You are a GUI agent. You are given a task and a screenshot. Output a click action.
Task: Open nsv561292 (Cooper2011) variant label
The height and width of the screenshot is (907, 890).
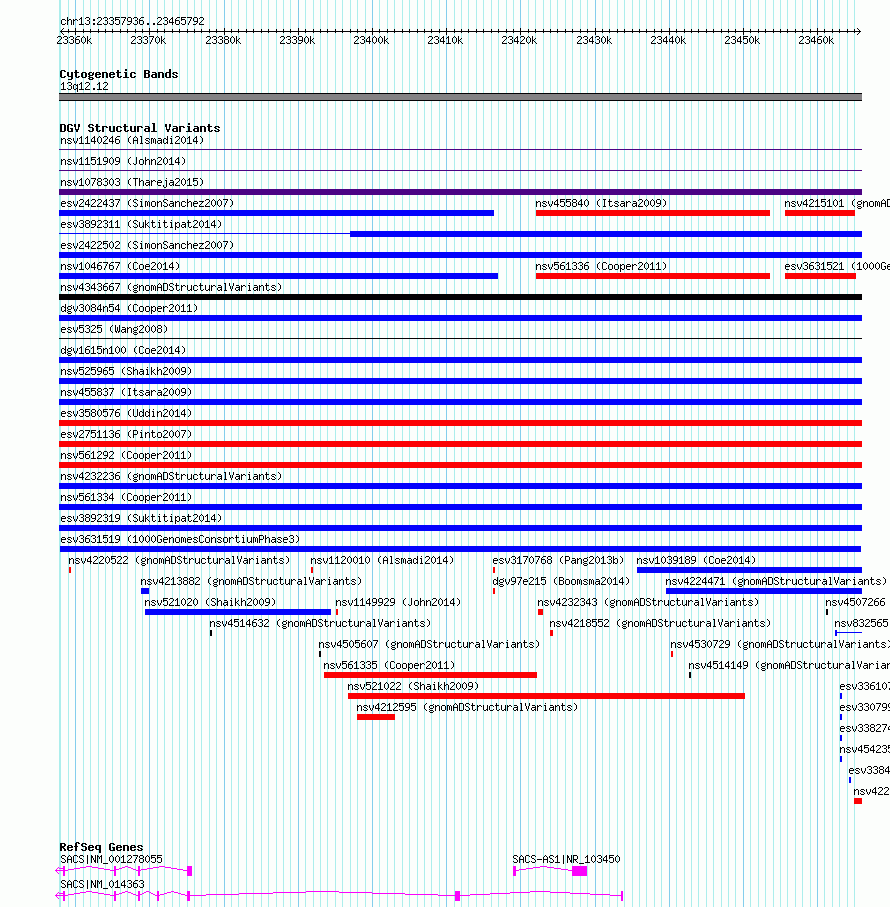126,455
